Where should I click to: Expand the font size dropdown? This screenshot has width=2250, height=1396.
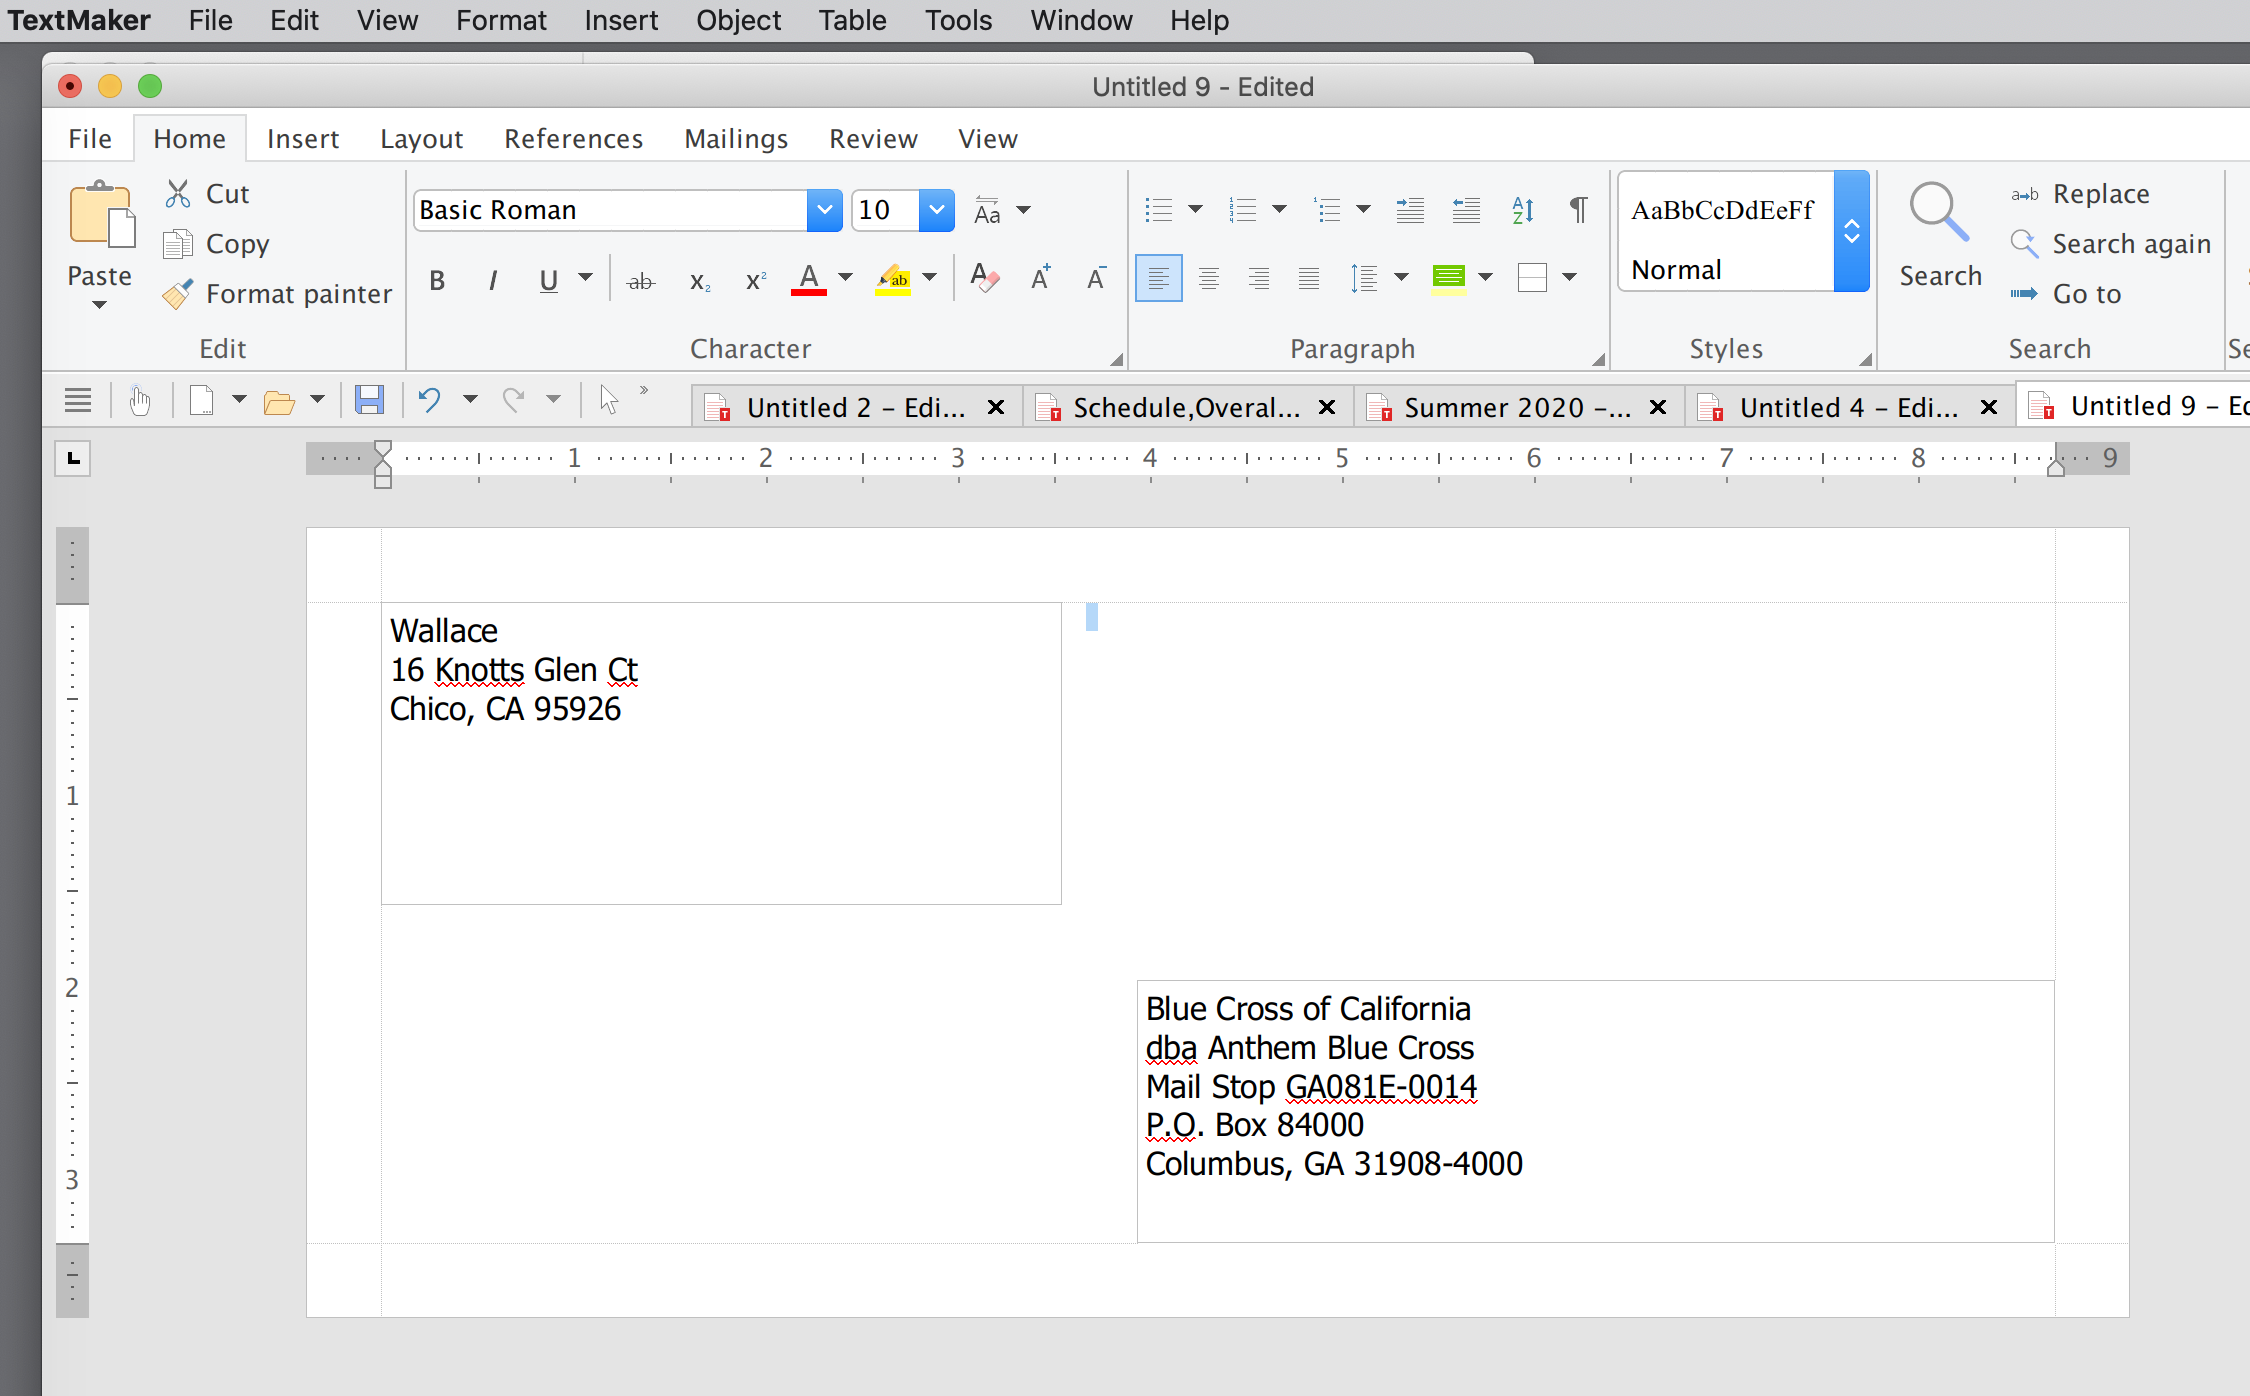tap(936, 210)
